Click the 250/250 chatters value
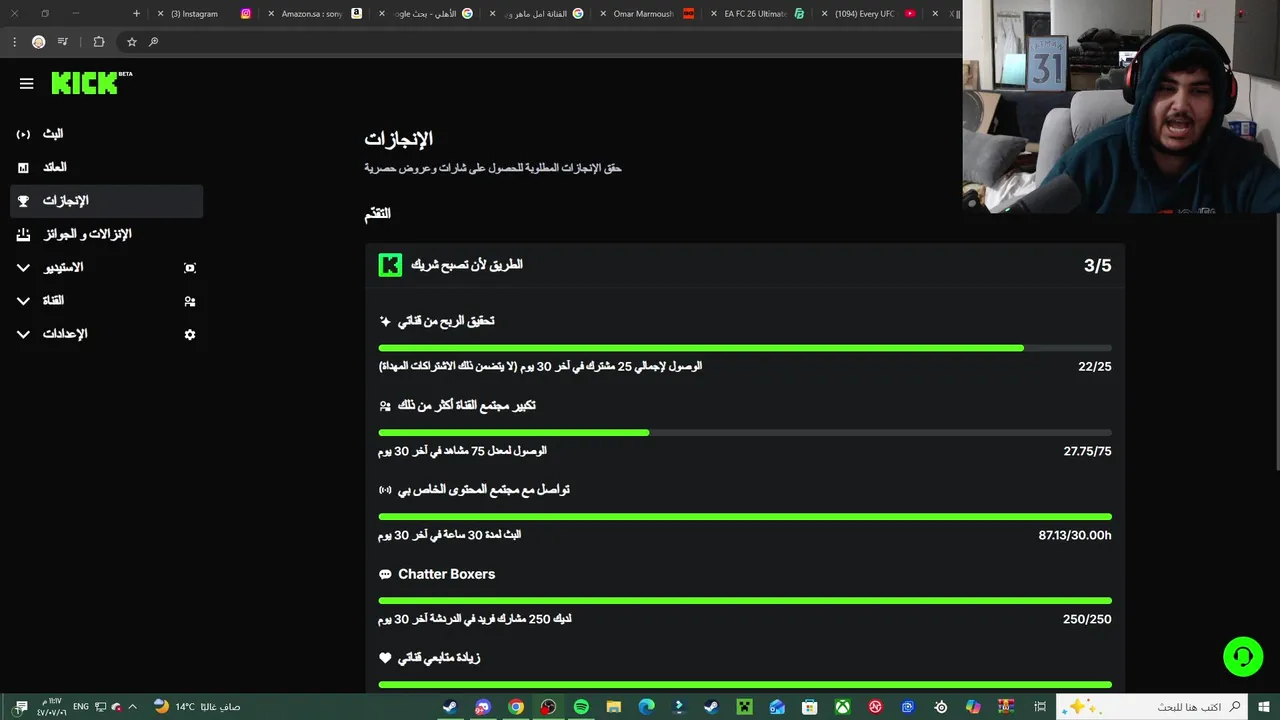Image resolution: width=1280 pixels, height=720 pixels. 1087,619
